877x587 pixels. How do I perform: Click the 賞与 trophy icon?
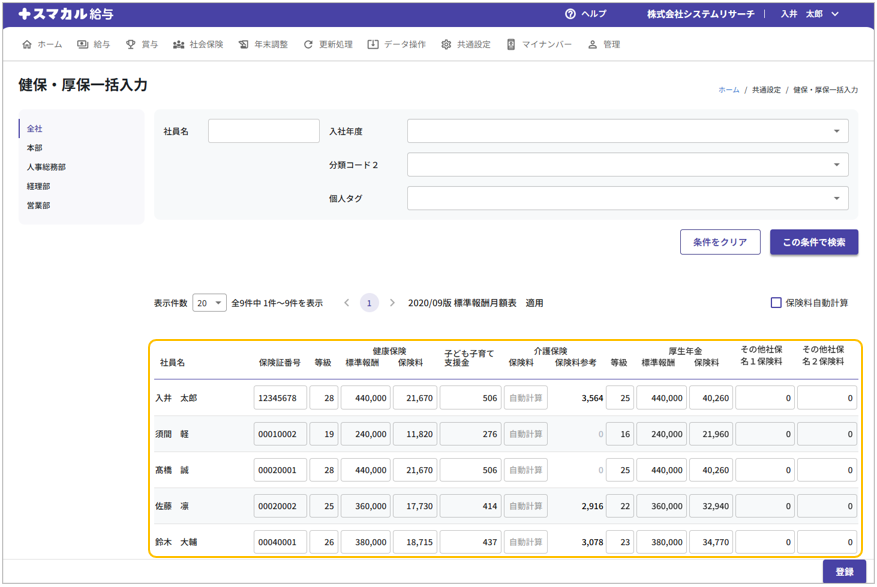130,45
